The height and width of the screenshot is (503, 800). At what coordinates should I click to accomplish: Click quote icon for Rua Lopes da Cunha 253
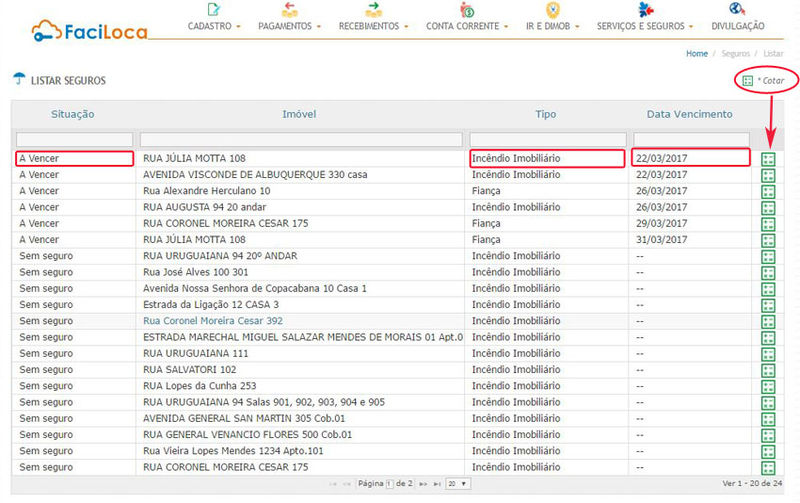point(768,386)
